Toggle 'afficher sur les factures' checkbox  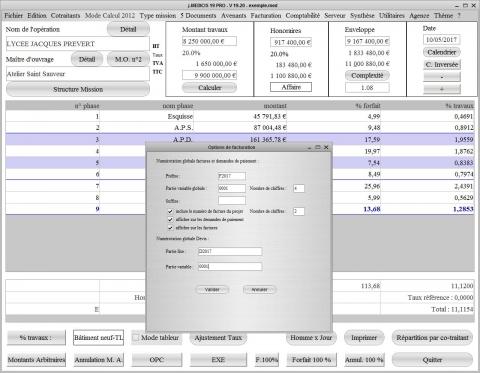pyautogui.click(x=170, y=228)
